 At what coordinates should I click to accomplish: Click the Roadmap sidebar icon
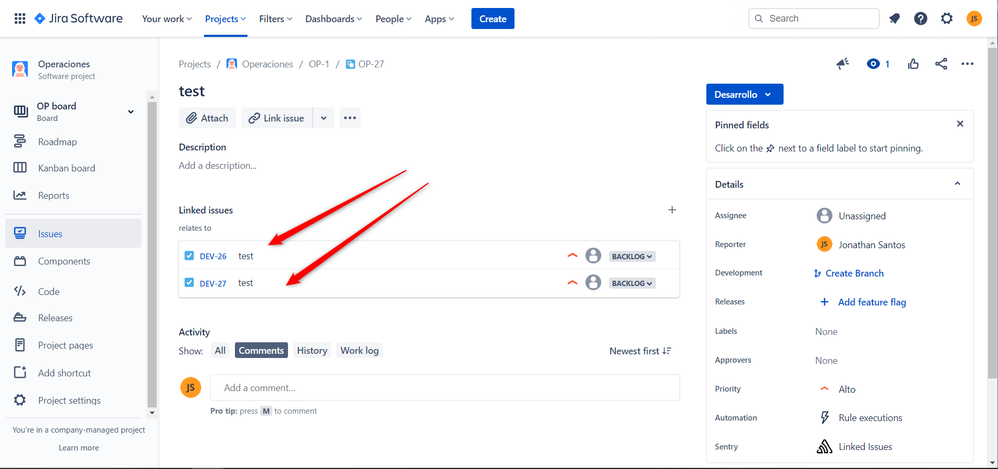(20, 141)
